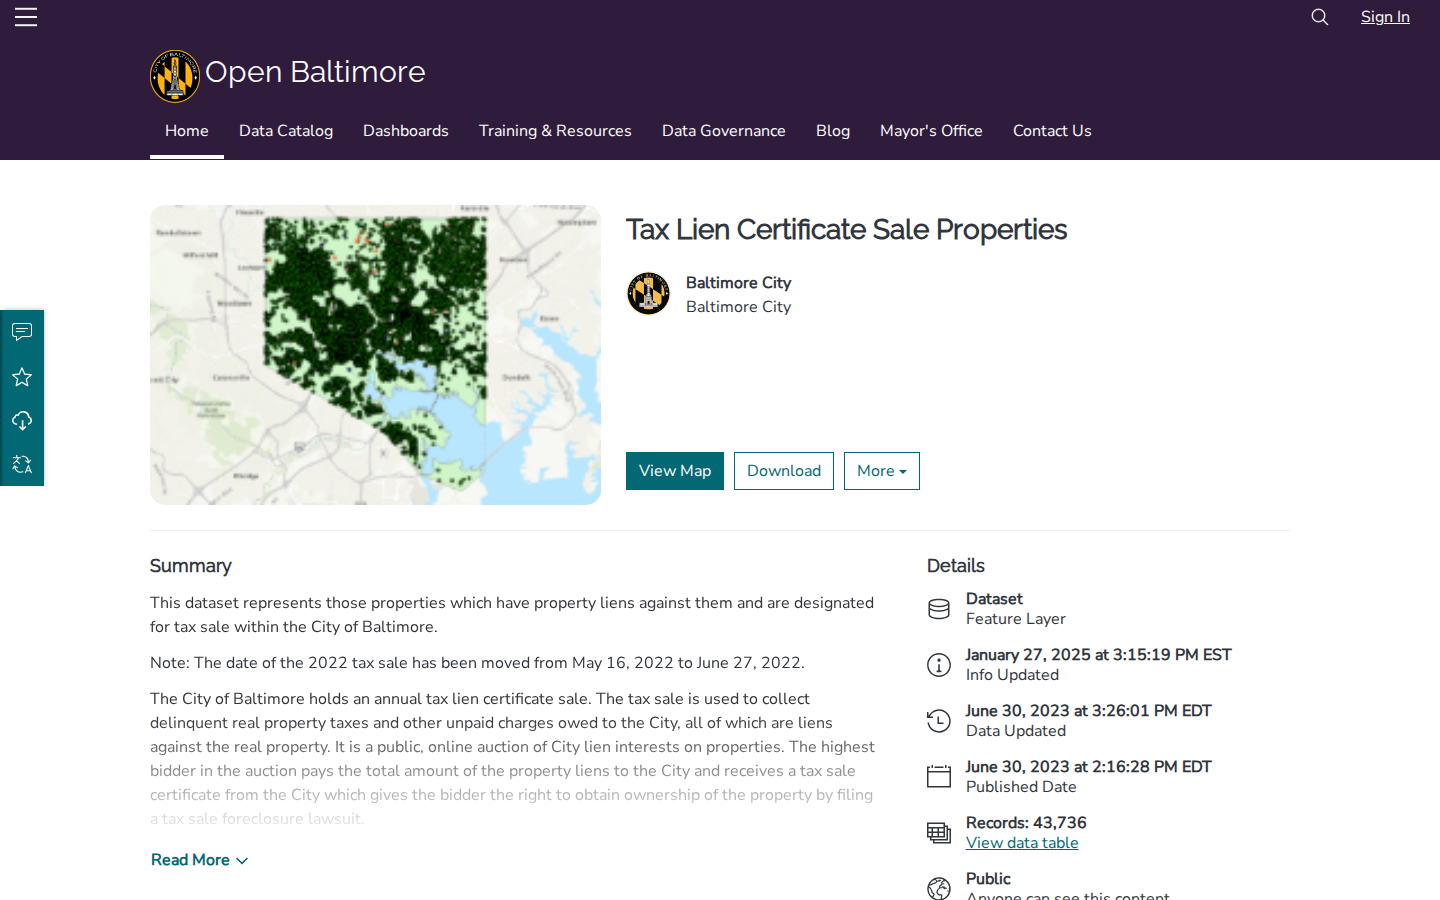The height and width of the screenshot is (900, 1440).
Task: Open the Blog tab
Action: click(x=833, y=131)
